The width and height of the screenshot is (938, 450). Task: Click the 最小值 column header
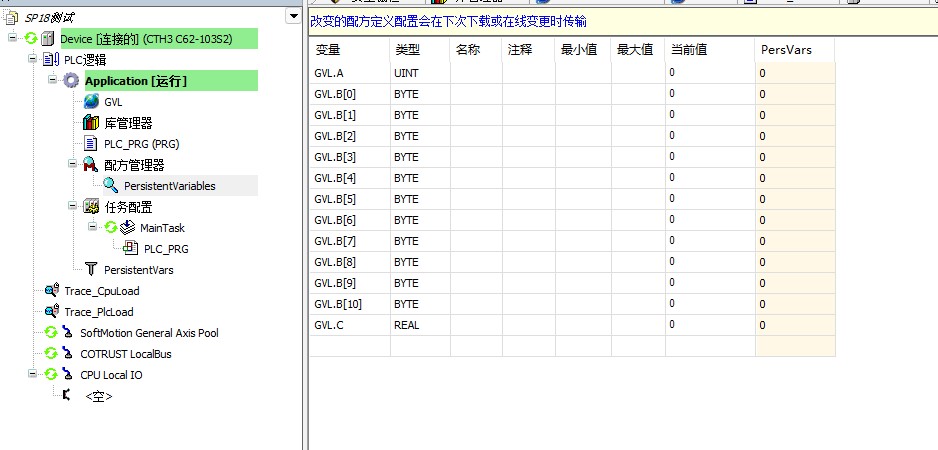pyautogui.click(x=583, y=50)
